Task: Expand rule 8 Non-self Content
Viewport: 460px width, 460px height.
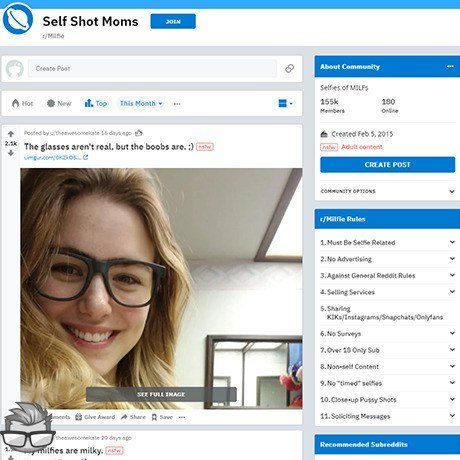Action: click(x=388, y=366)
